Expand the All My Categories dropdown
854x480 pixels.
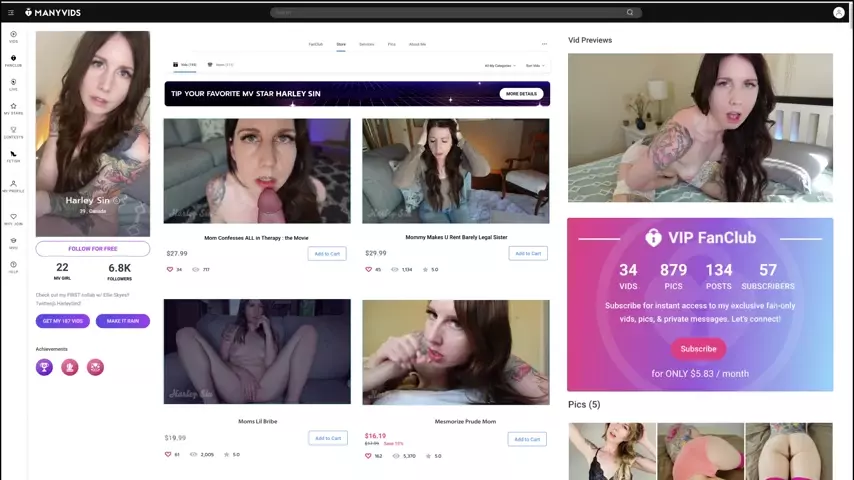[500, 65]
